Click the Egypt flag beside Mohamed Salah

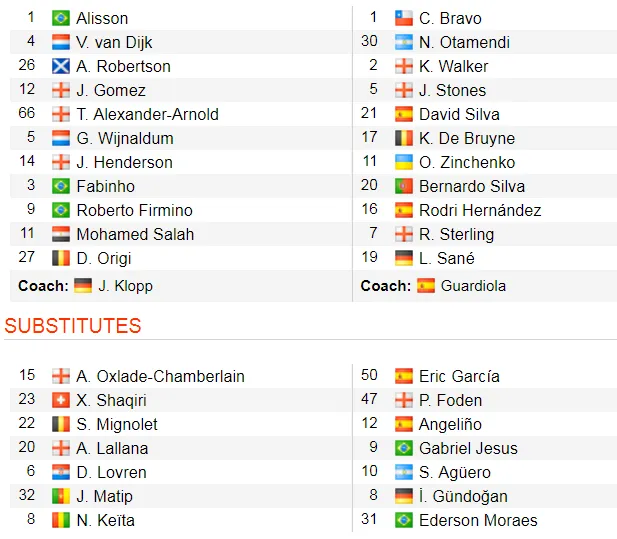pyautogui.click(x=60, y=234)
